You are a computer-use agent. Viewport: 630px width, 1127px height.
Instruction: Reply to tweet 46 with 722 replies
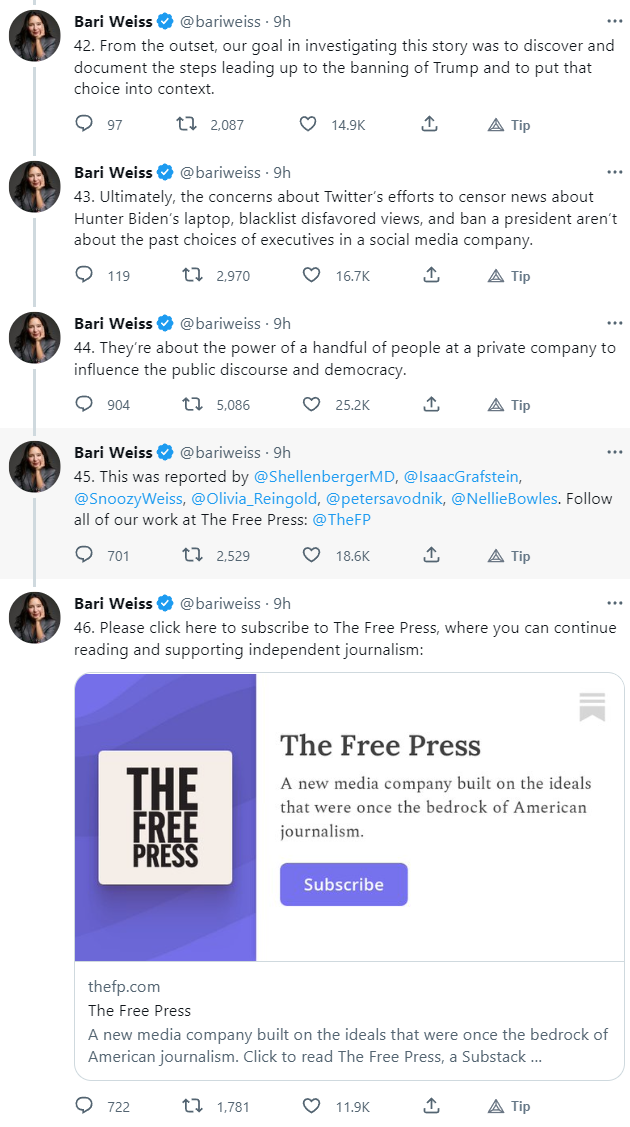coord(85,1106)
